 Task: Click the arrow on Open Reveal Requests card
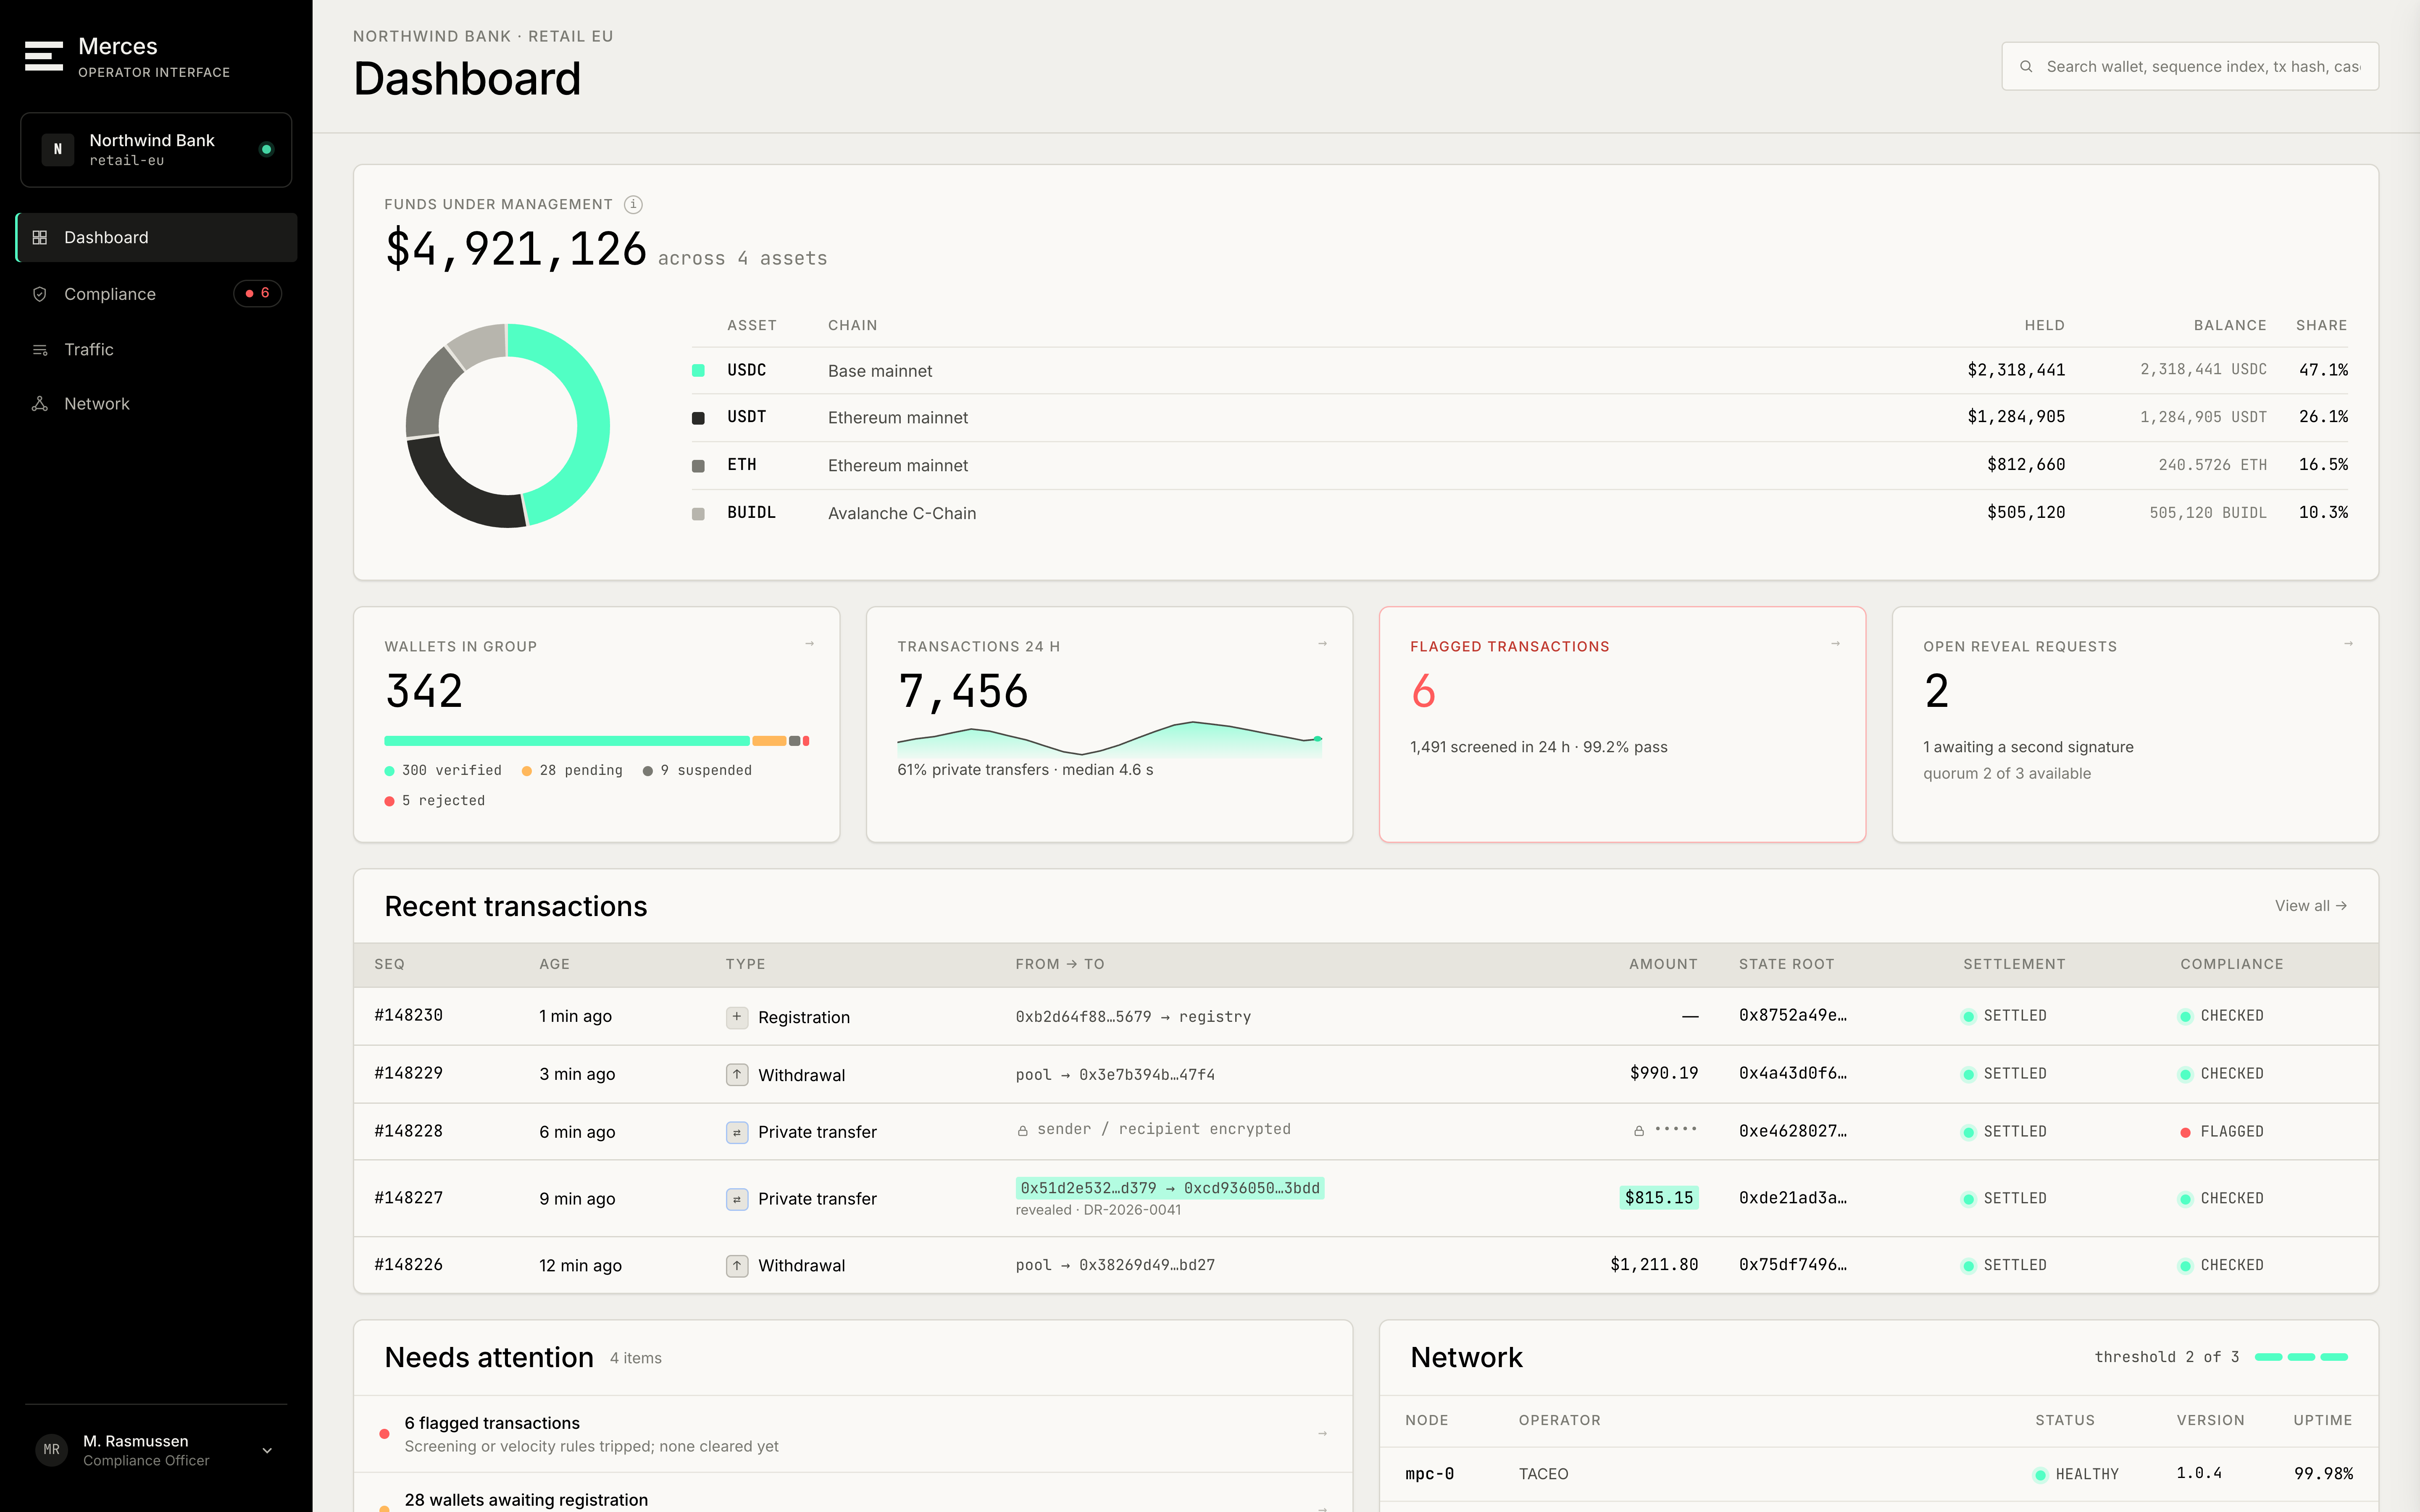click(x=2349, y=644)
